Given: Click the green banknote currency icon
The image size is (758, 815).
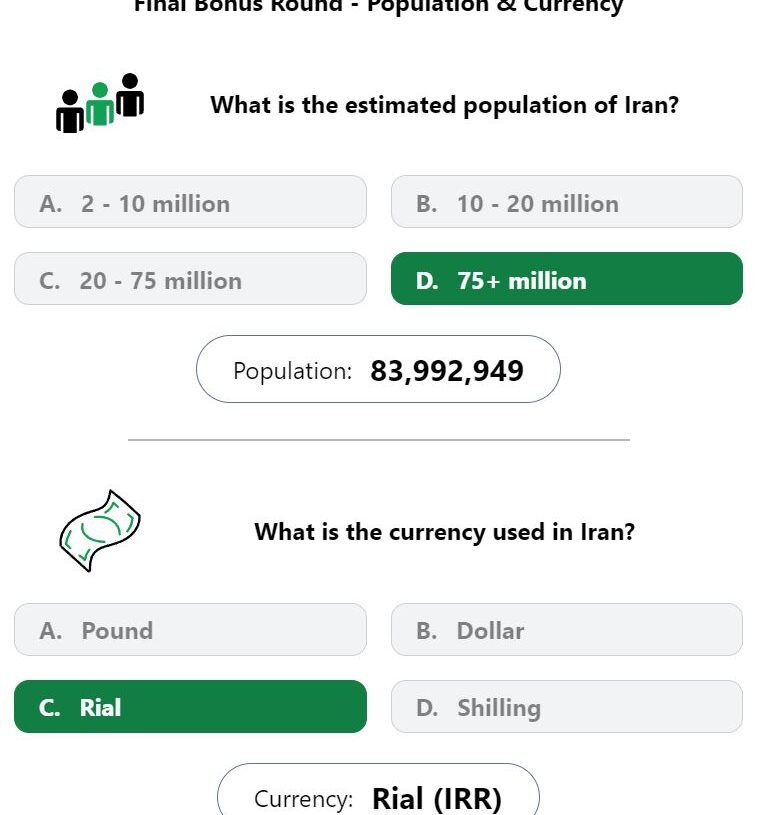Looking at the screenshot, I should click(100, 531).
